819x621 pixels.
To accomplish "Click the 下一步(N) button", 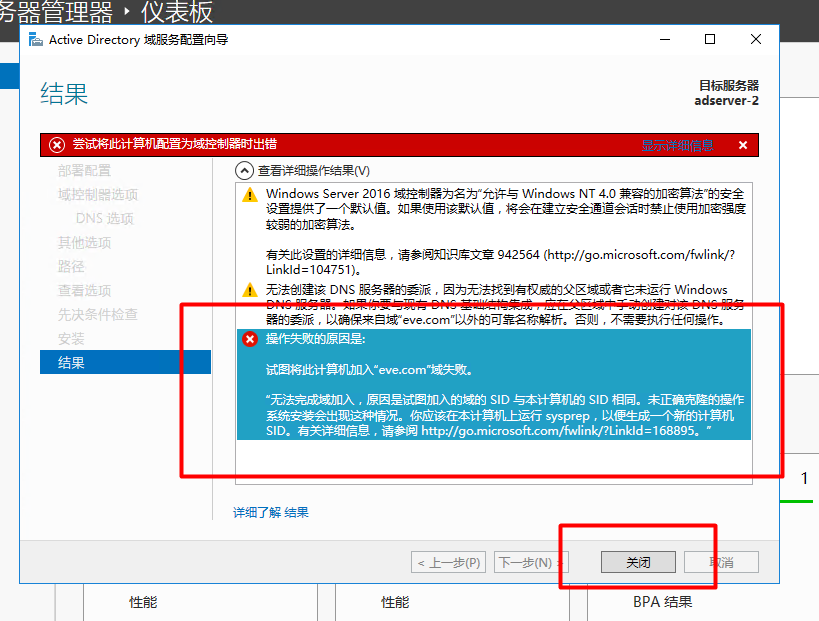I will 531,563.
